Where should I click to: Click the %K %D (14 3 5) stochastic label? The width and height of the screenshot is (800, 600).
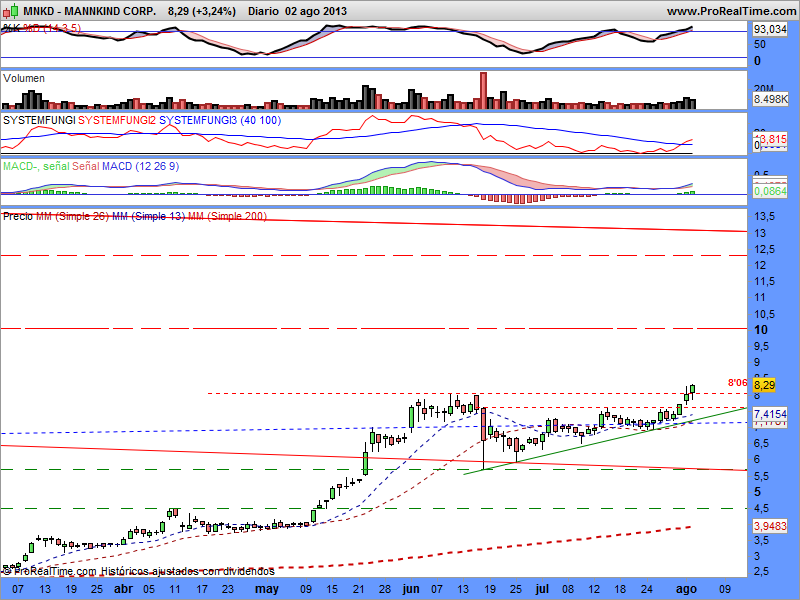(42, 28)
